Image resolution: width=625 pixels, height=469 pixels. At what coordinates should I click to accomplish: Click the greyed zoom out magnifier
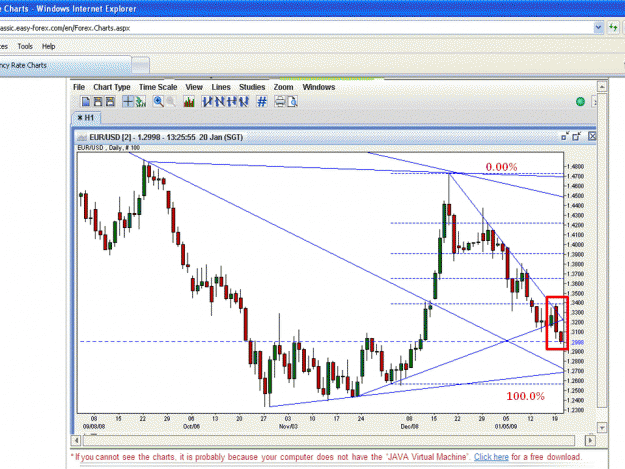171,102
